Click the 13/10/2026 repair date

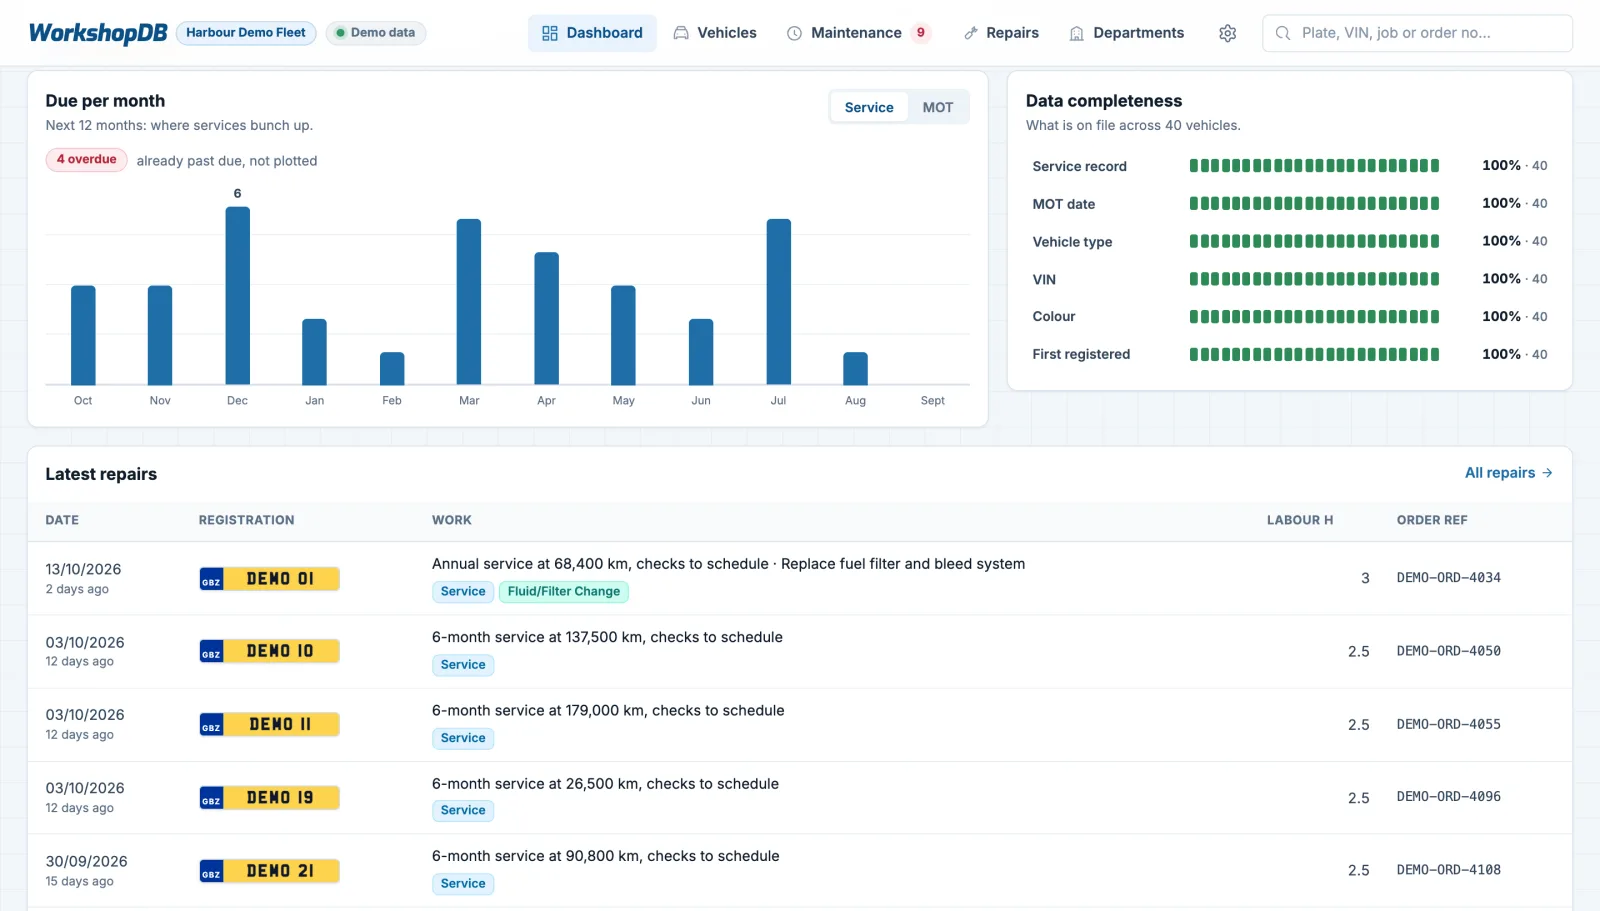click(x=83, y=569)
